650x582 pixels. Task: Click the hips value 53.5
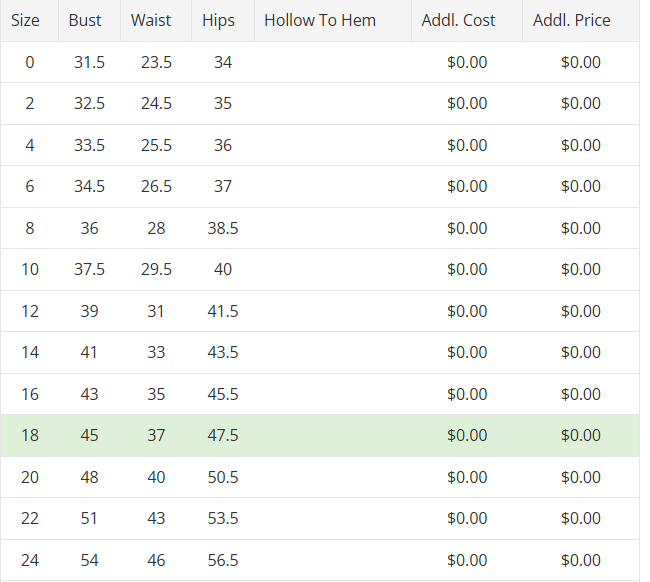(223, 518)
